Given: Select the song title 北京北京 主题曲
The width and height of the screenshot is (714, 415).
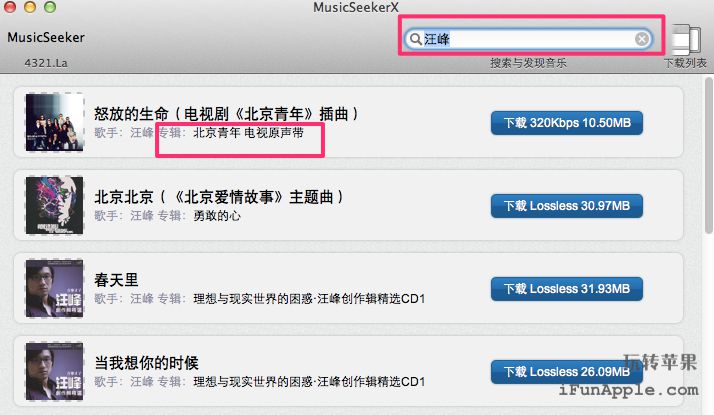Looking at the screenshot, I should point(219,197).
